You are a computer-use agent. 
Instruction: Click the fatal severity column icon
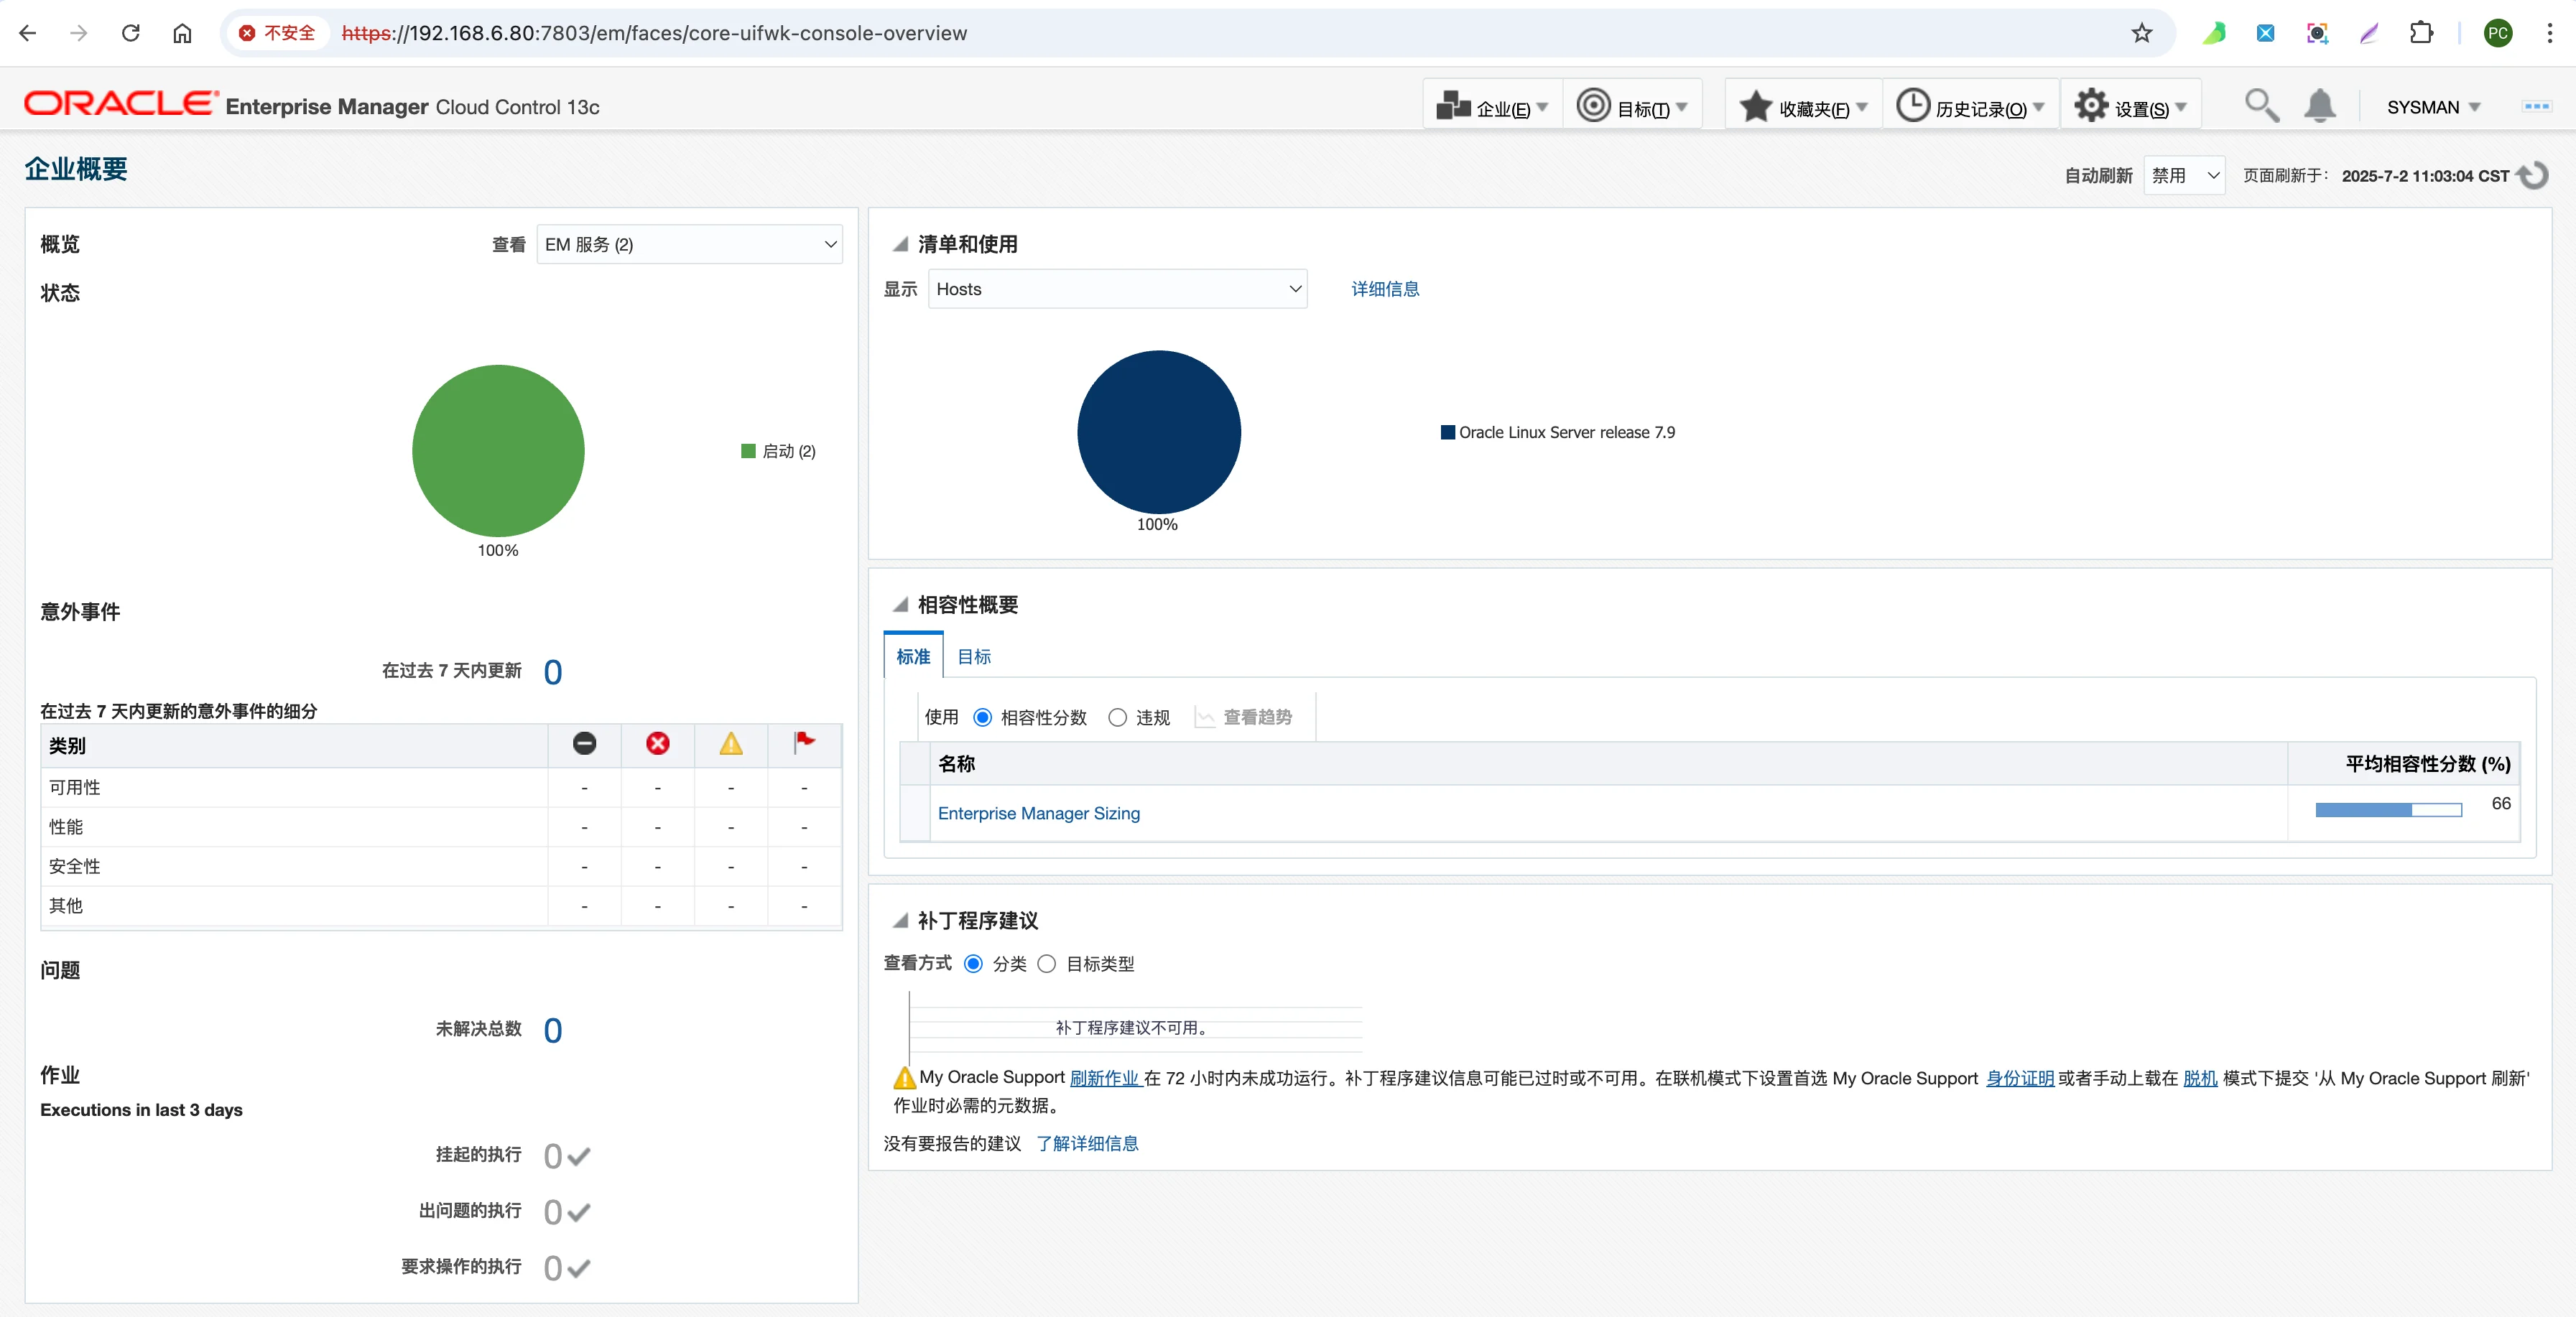click(x=584, y=744)
